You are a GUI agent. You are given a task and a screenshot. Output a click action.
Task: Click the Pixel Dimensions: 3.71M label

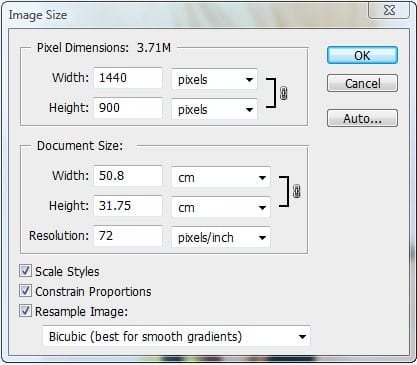pyautogui.click(x=104, y=48)
